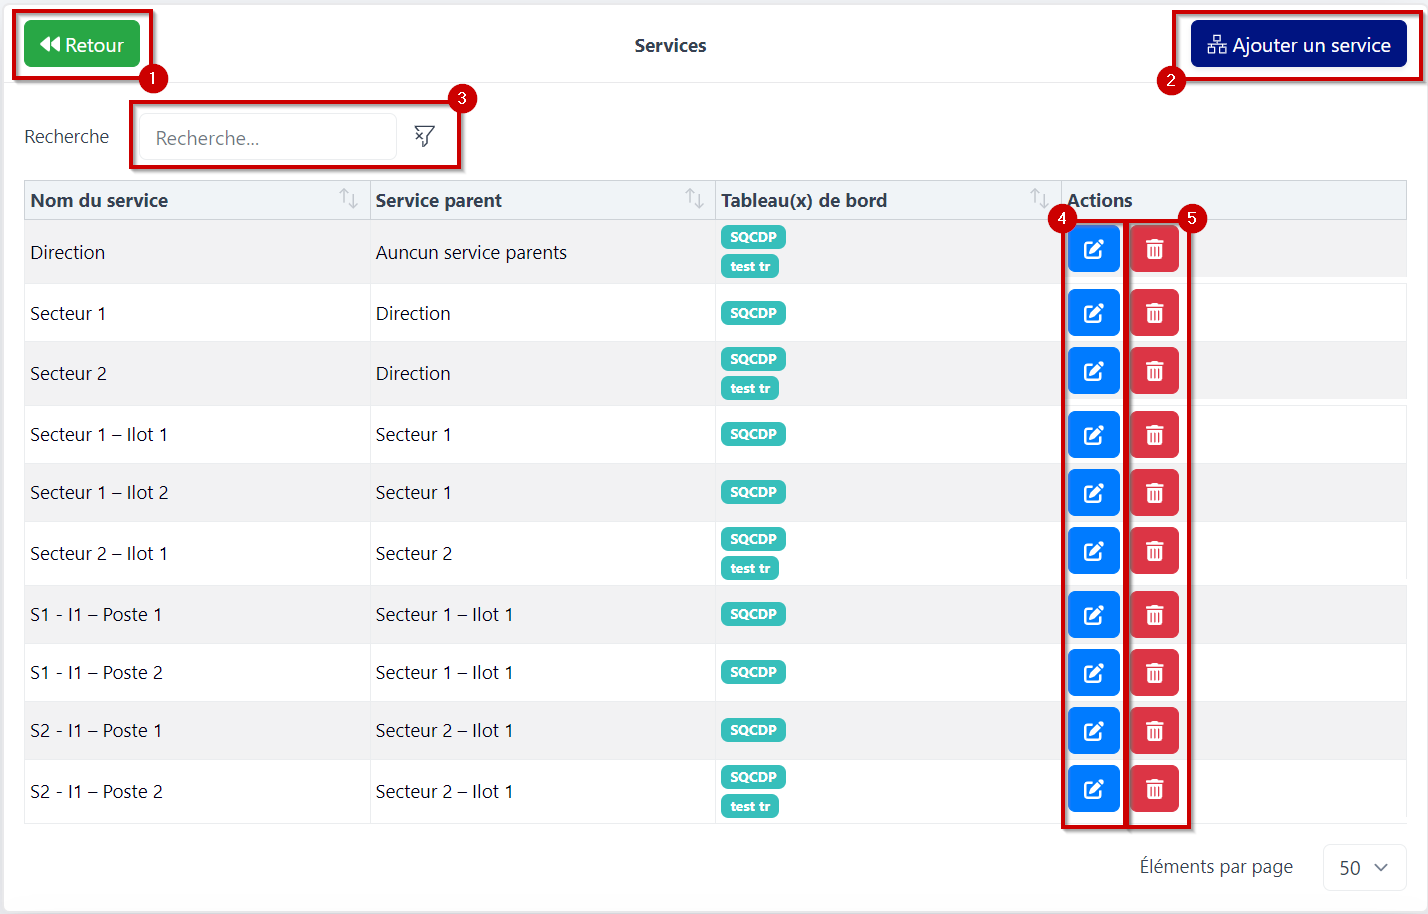Delete the Secteur 2 service
Image resolution: width=1428 pixels, height=914 pixels.
pyautogui.click(x=1154, y=371)
